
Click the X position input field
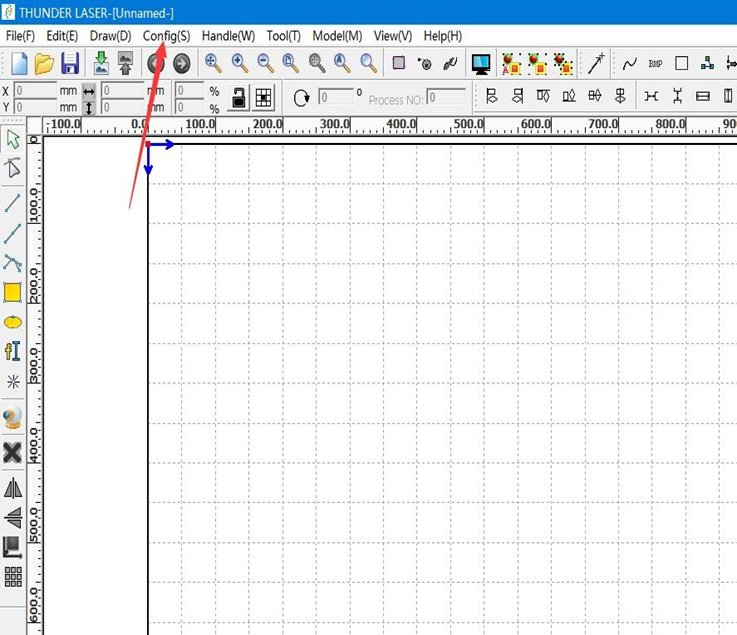click(x=46, y=91)
